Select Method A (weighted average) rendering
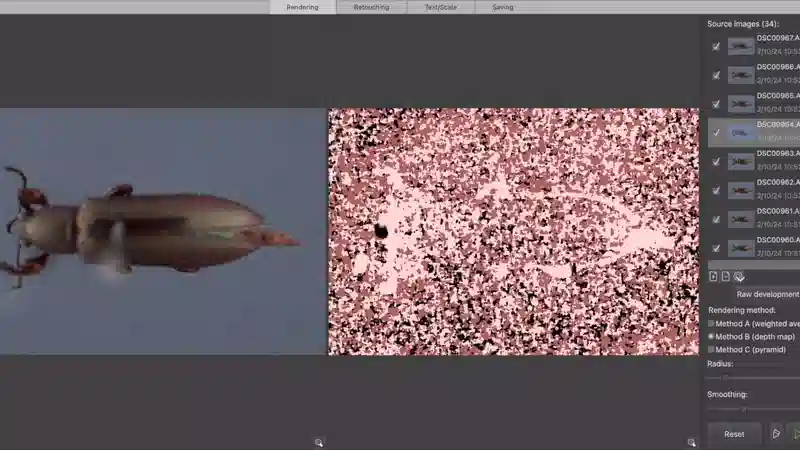Screen dimensions: 800x450 tap(711, 324)
